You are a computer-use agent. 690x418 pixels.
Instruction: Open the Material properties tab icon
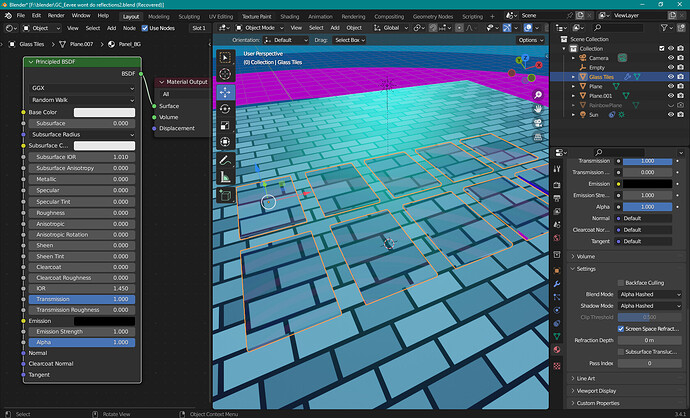point(557,350)
